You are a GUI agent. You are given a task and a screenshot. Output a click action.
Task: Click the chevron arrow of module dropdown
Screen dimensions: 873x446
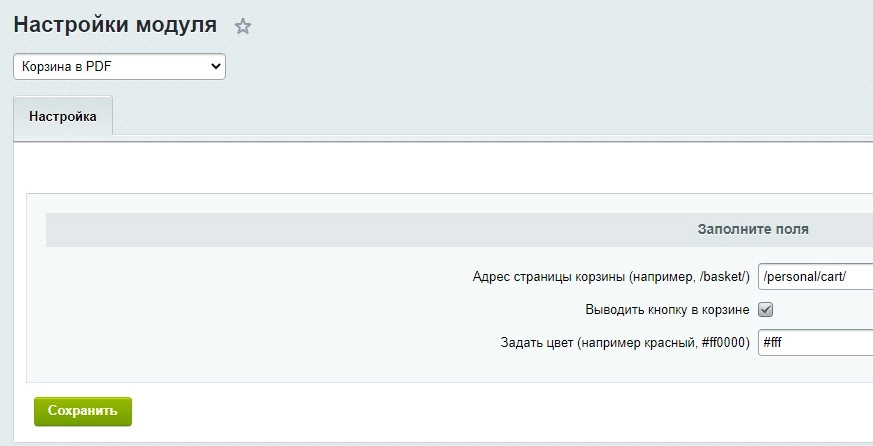point(215,66)
